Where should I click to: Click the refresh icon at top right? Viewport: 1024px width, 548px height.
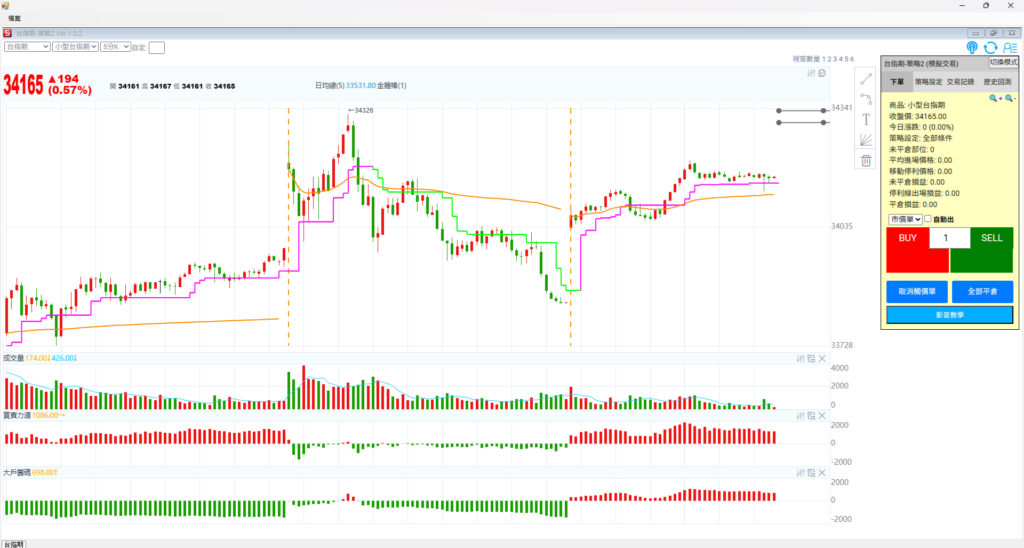(990, 47)
